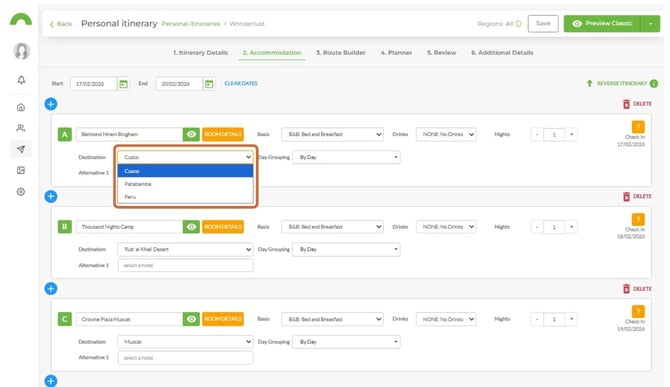Add a leg below accommodation C
The width and height of the screenshot is (670, 387).
pyautogui.click(x=51, y=381)
